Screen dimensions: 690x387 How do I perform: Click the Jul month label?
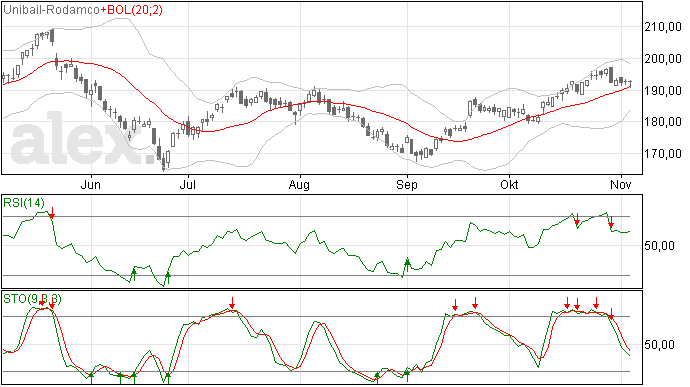point(187,184)
